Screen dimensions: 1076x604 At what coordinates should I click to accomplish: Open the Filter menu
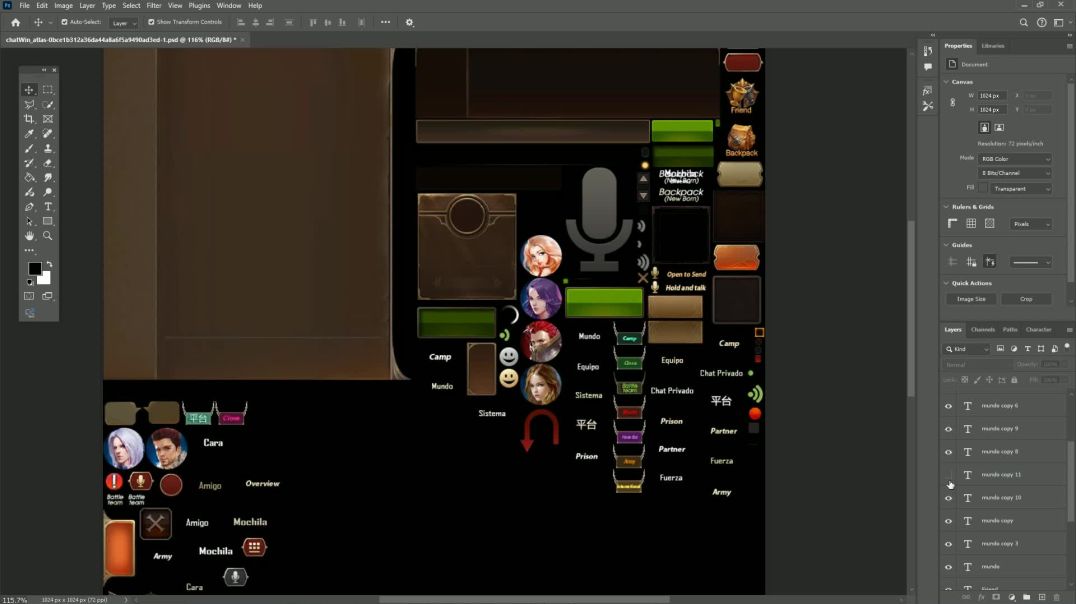click(x=154, y=6)
